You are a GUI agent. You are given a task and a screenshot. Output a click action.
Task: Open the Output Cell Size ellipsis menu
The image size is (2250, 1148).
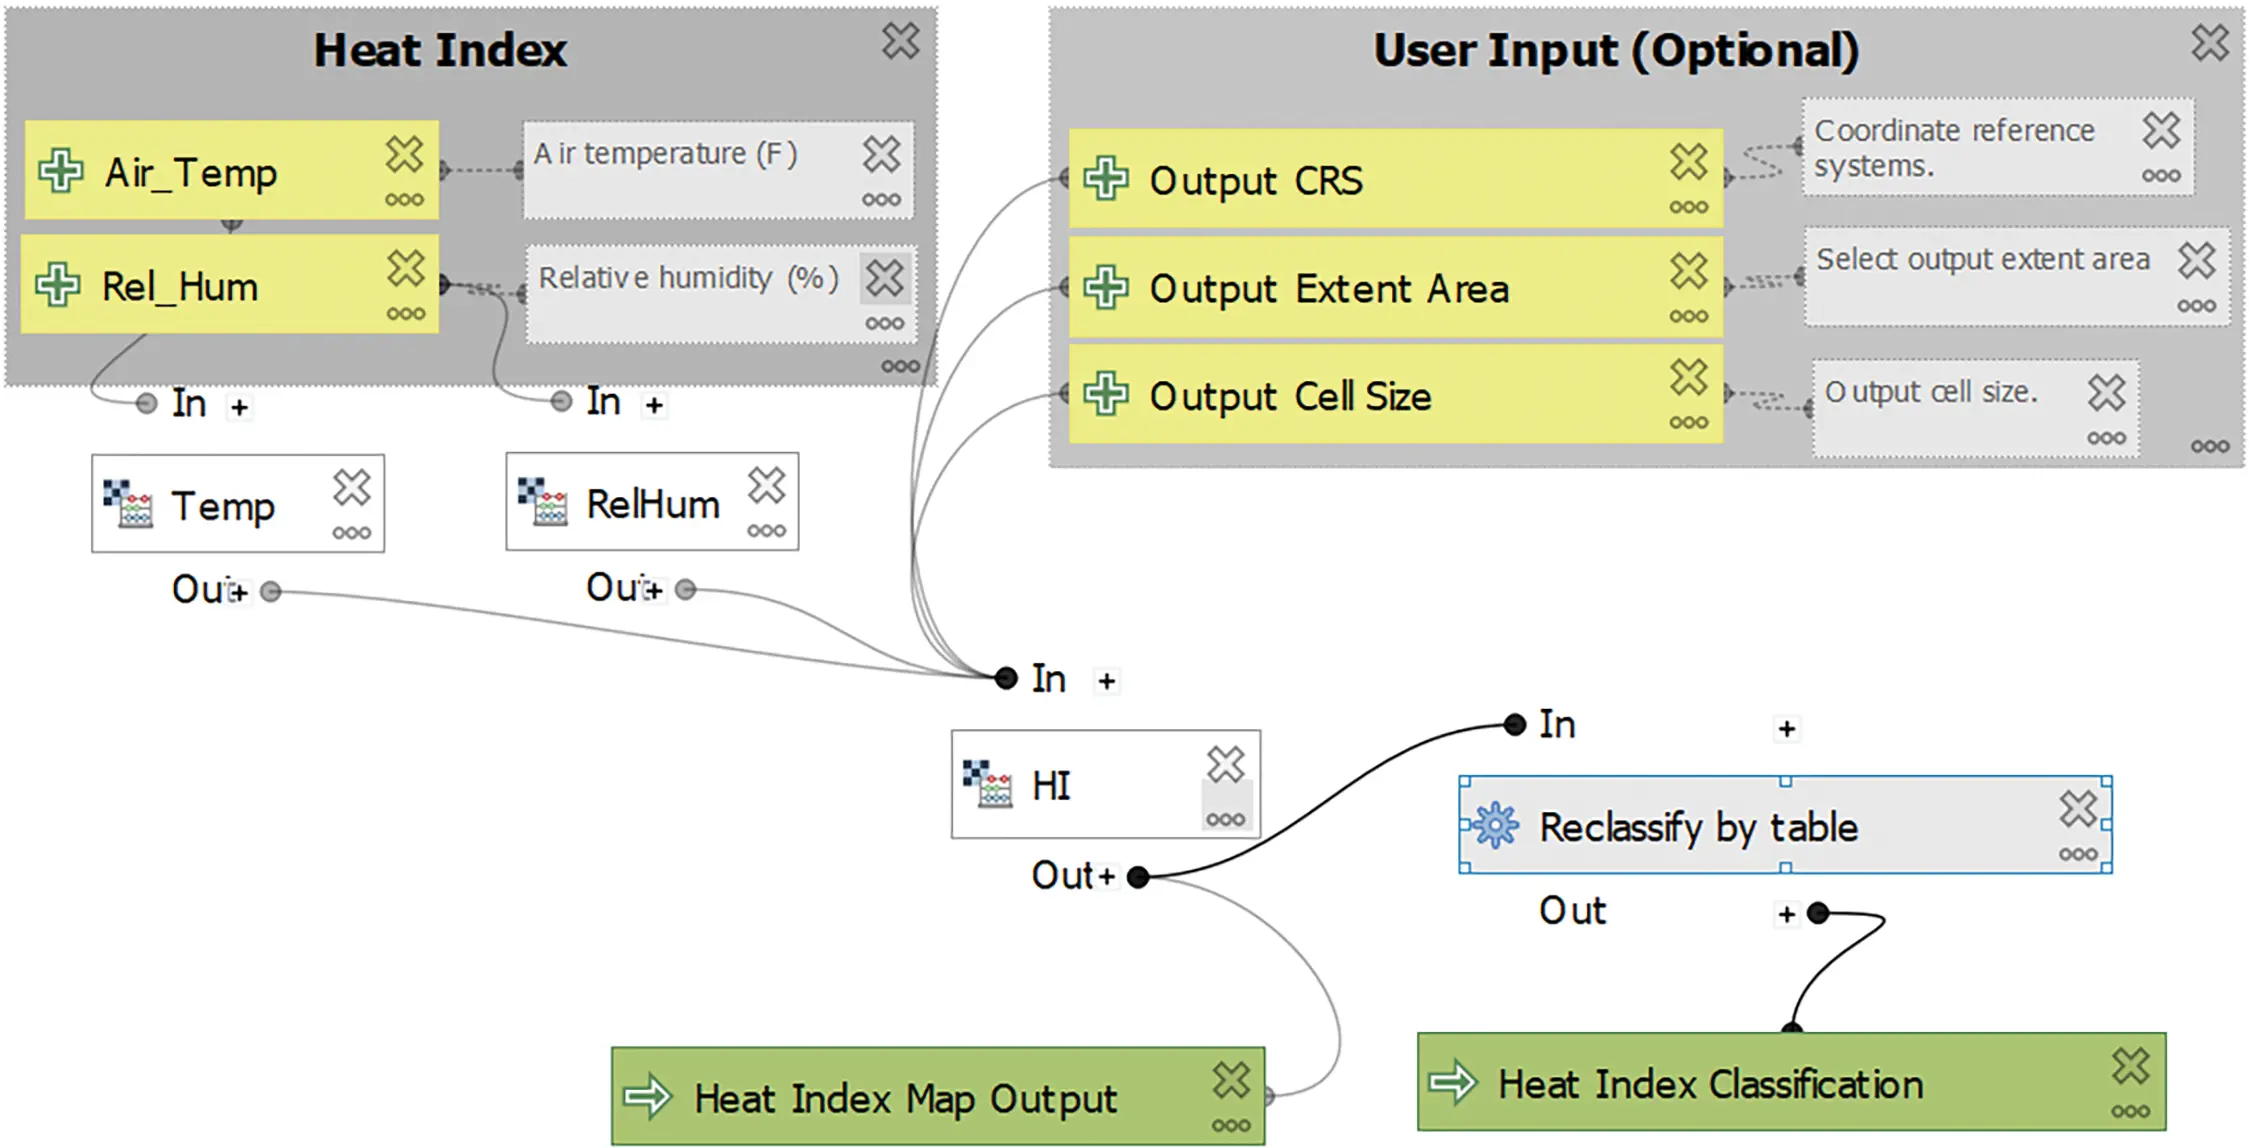pyautogui.click(x=1689, y=423)
